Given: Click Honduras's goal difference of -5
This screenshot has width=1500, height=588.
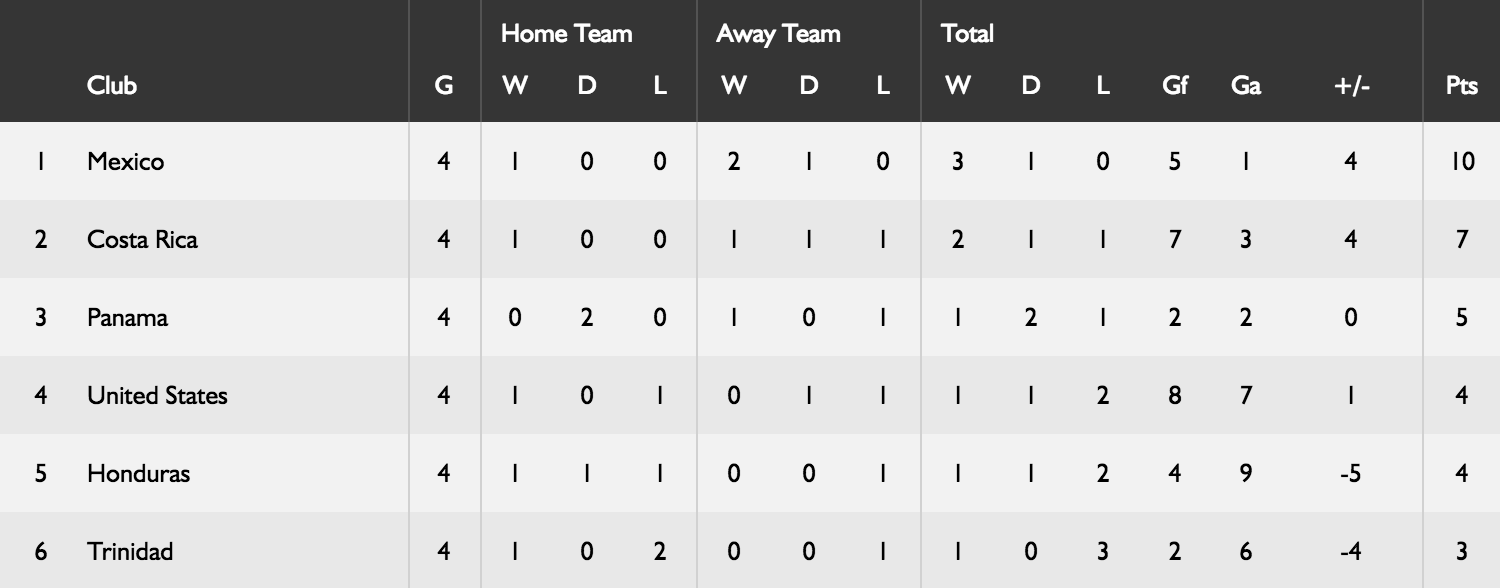Looking at the screenshot, I should point(1350,473).
